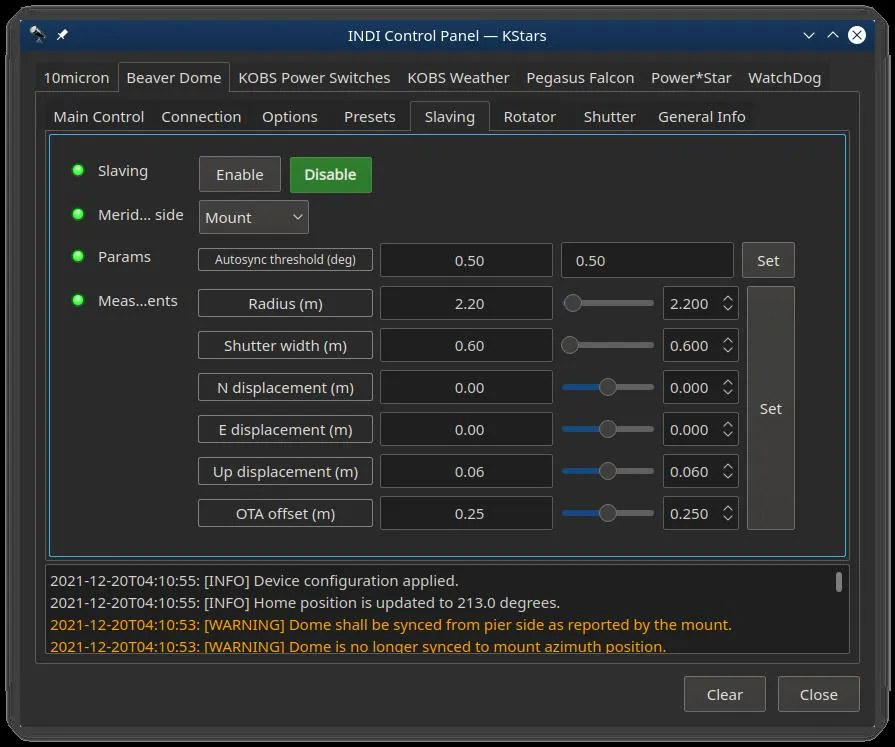Adjust the N displacement stepper arrows
This screenshot has height=747, width=895.
[x=727, y=387]
